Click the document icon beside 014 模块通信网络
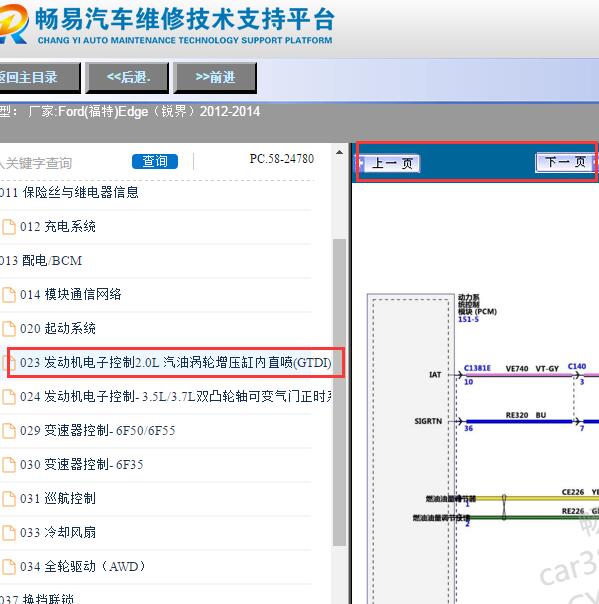The image size is (599, 604). click(x=9, y=295)
